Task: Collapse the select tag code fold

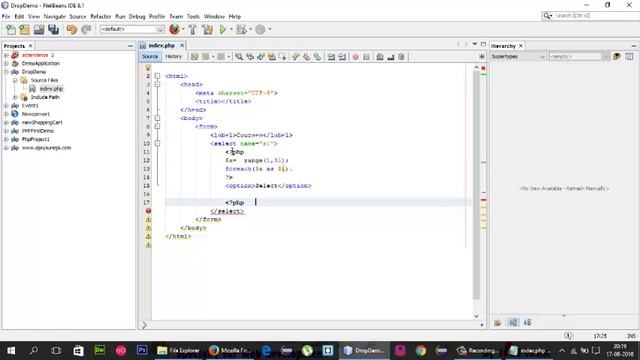Action: pyautogui.click(x=158, y=143)
